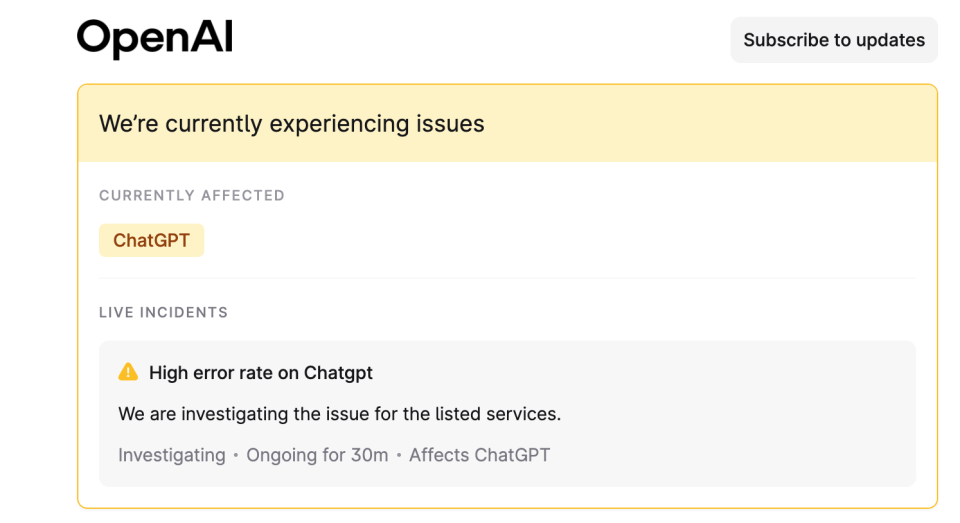Viewport: 960px width, 523px height.
Task: Select the ChatGPT affected component badge
Action: point(151,240)
